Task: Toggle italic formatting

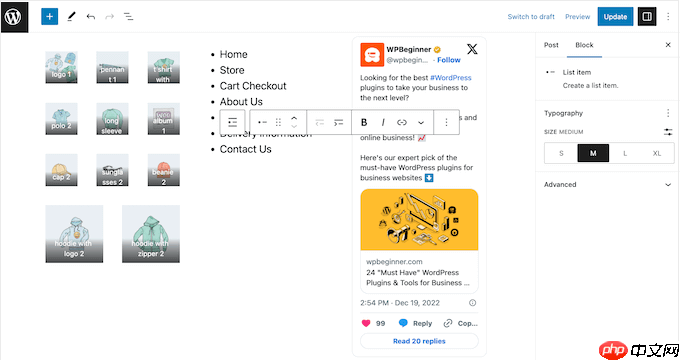Action: 383,122
